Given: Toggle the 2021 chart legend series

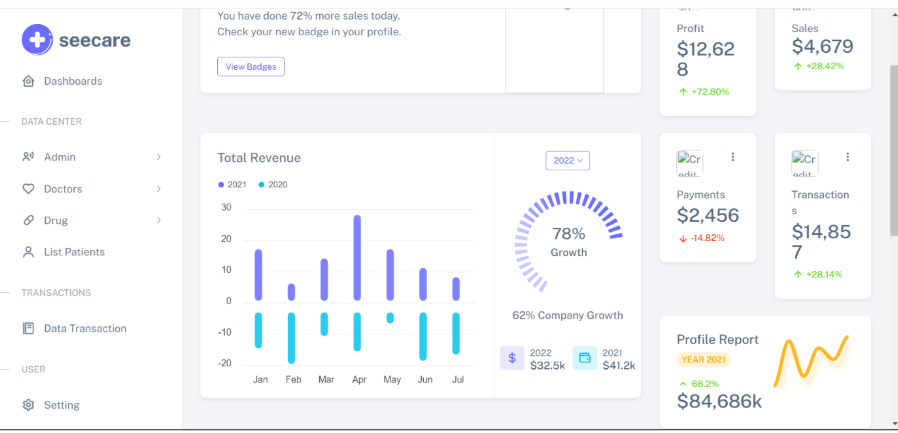Looking at the screenshot, I should (x=232, y=185).
